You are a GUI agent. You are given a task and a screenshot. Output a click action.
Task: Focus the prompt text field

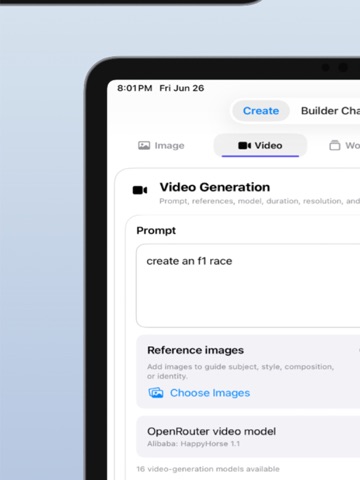click(x=248, y=286)
